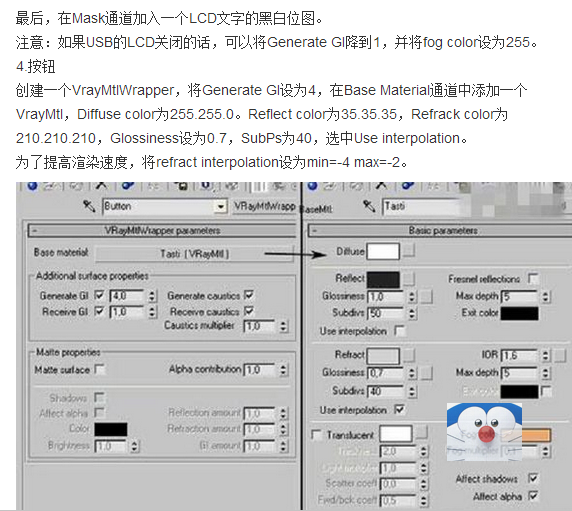Uncheck Use interpolation under Refract

click(x=400, y=409)
